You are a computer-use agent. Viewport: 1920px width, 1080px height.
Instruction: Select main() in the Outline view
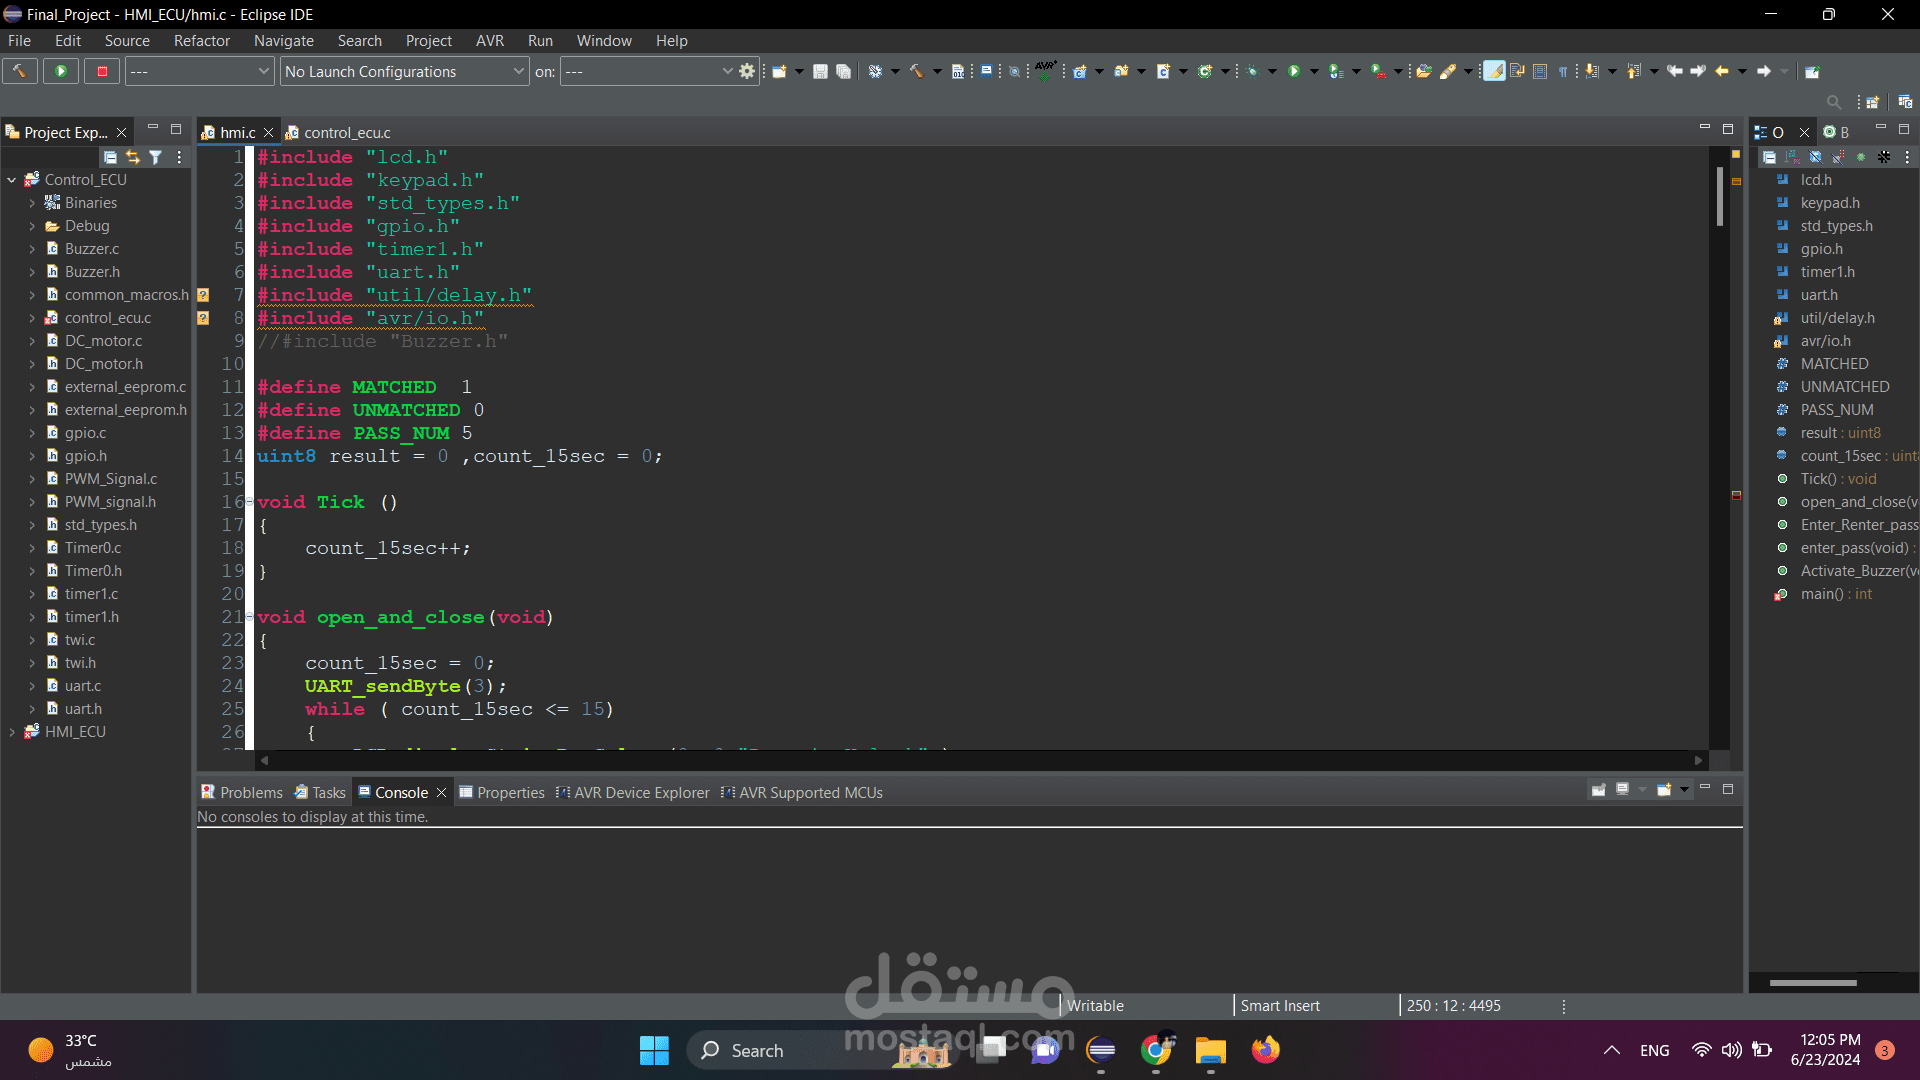click(1821, 594)
